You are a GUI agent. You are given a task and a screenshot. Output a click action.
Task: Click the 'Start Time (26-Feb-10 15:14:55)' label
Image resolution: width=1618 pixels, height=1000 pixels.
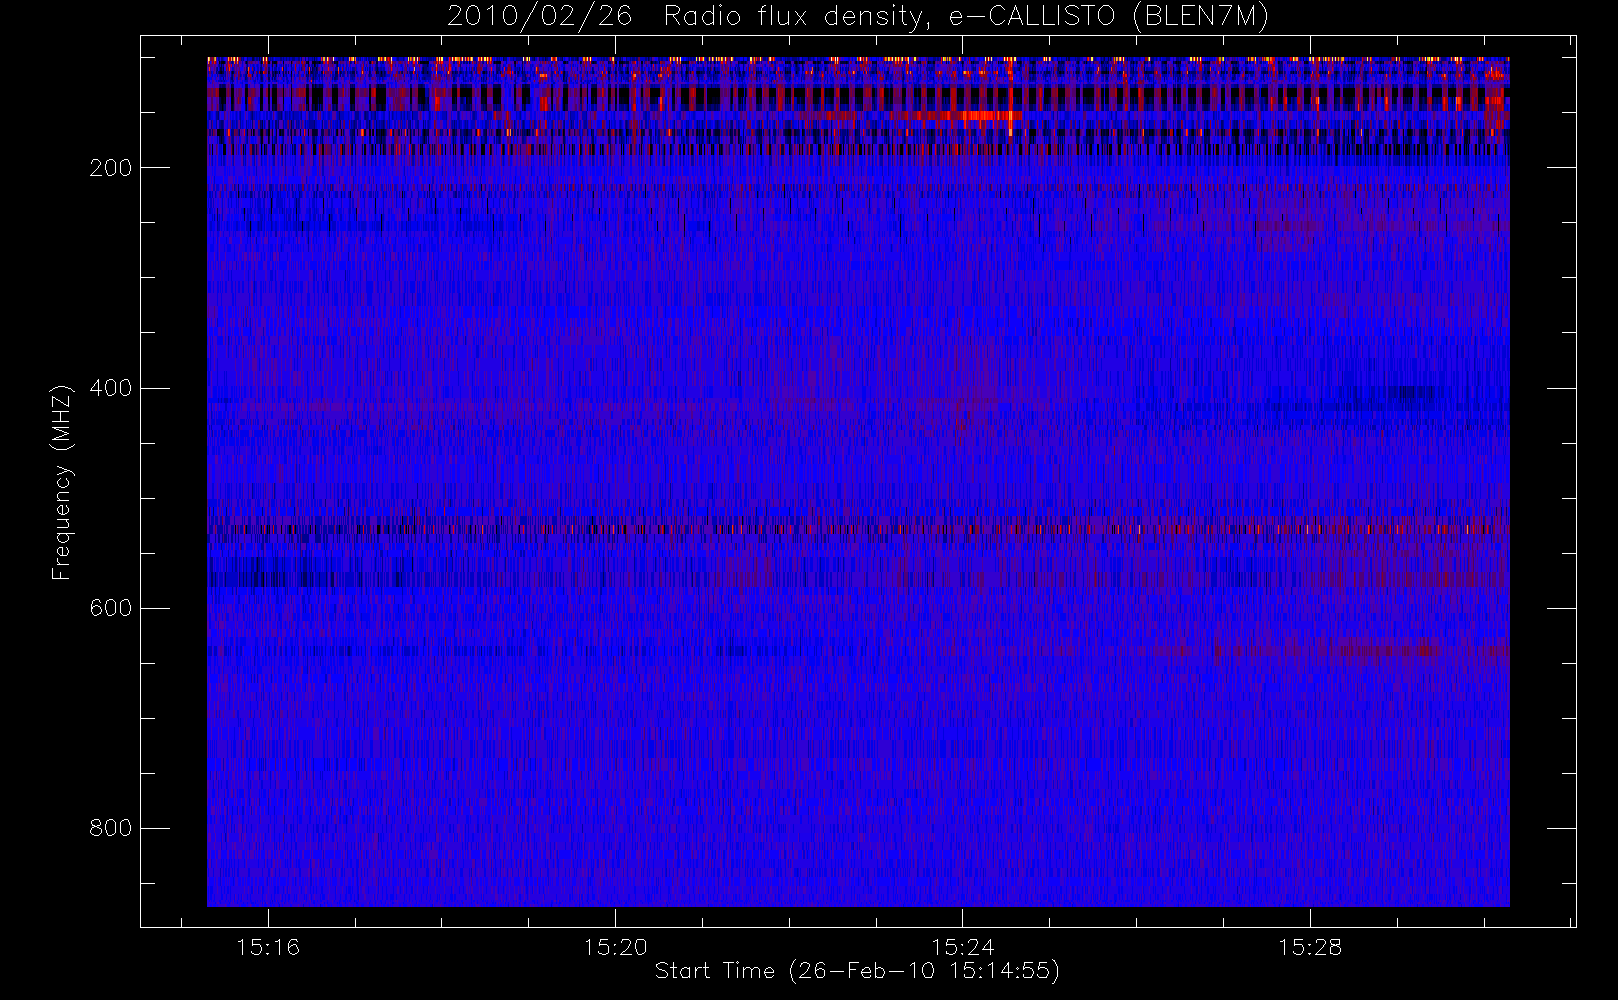[857, 971]
